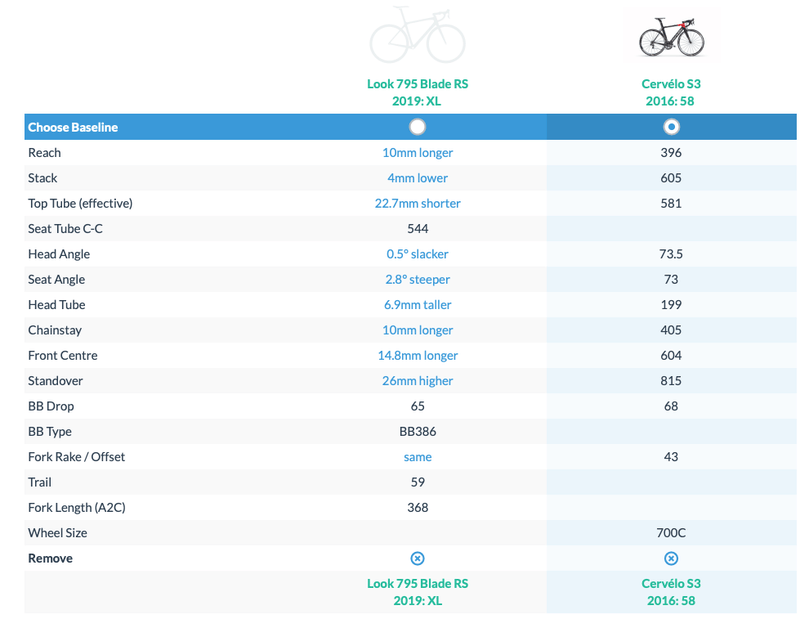Screen dimensions: 800x619
Task: Click the '10mm longer' reach difference
Action: (x=417, y=153)
